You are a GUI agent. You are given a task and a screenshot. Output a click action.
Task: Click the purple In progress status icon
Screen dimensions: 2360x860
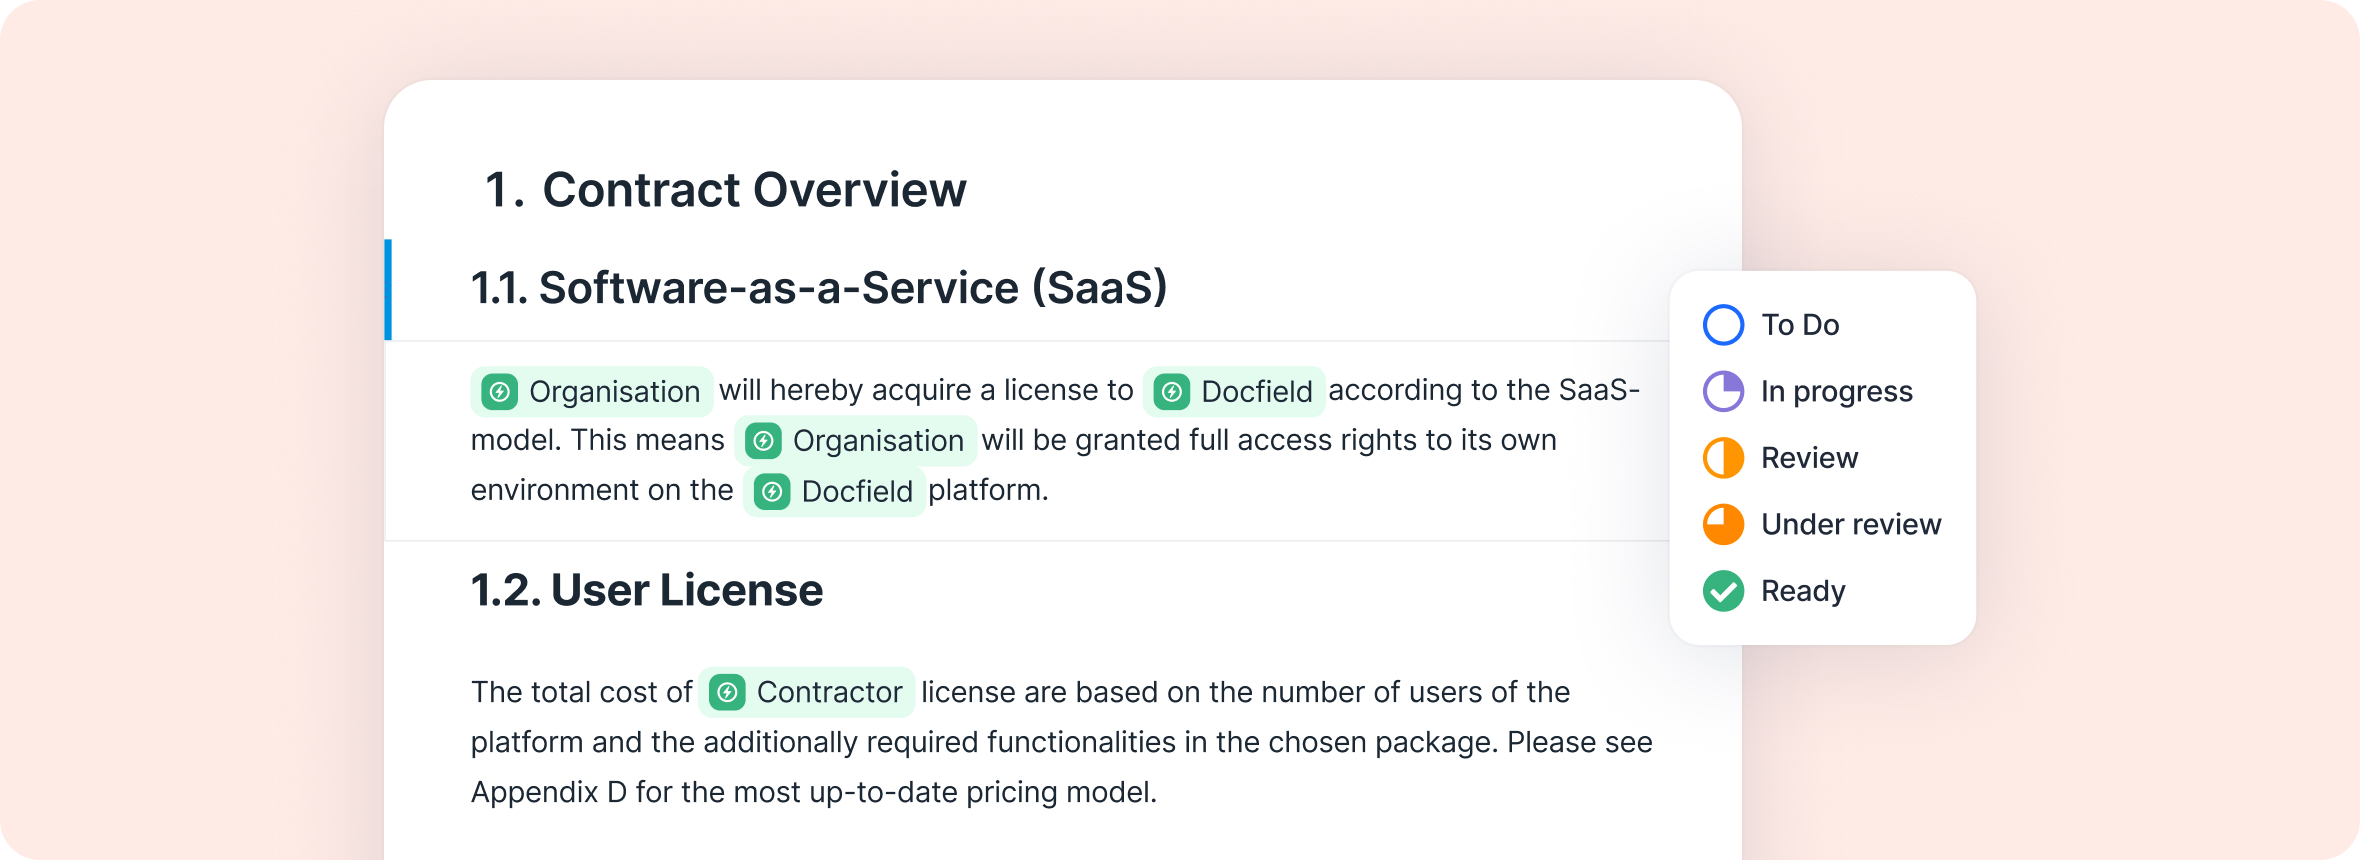tap(1723, 391)
